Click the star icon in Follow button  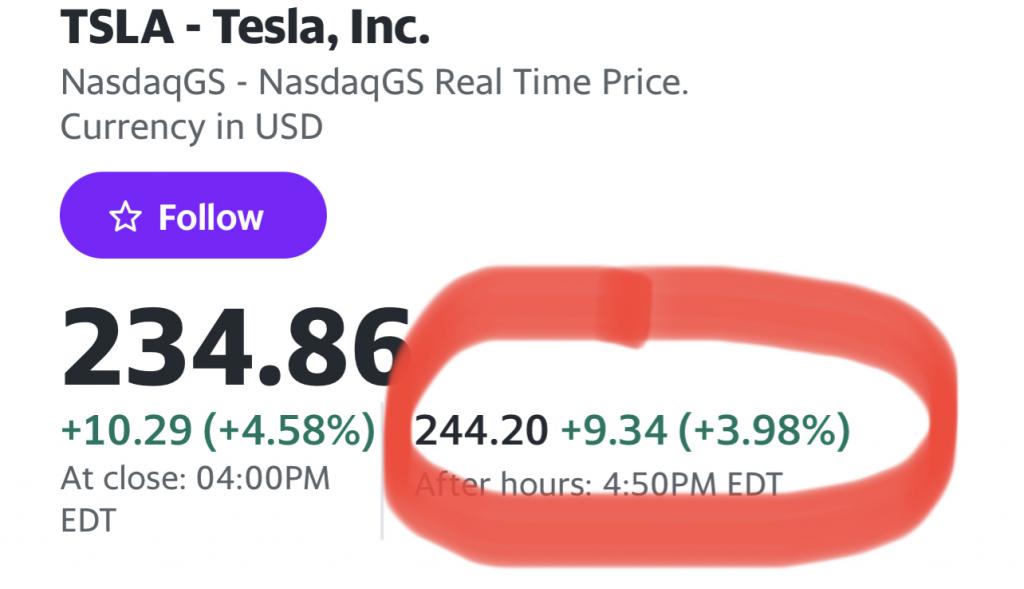tap(125, 217)
